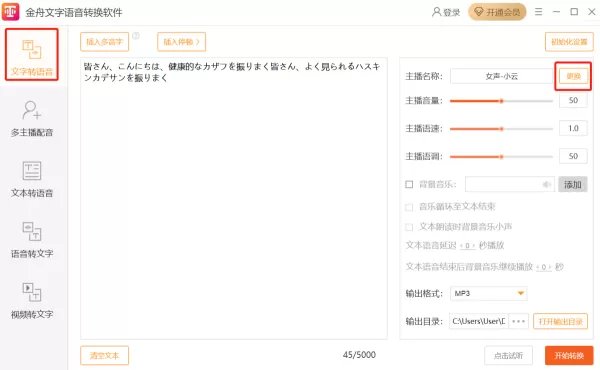Click the 点击试听 preview button
Viewport: 600px width, 370px height.
coord(509,355)
